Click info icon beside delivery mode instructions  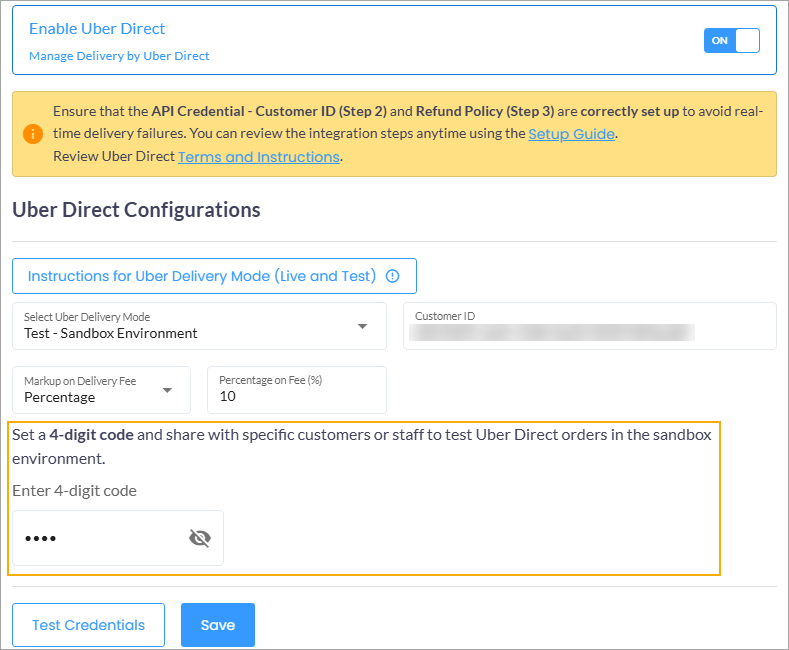pyautogui.click(x=392, y=276)
